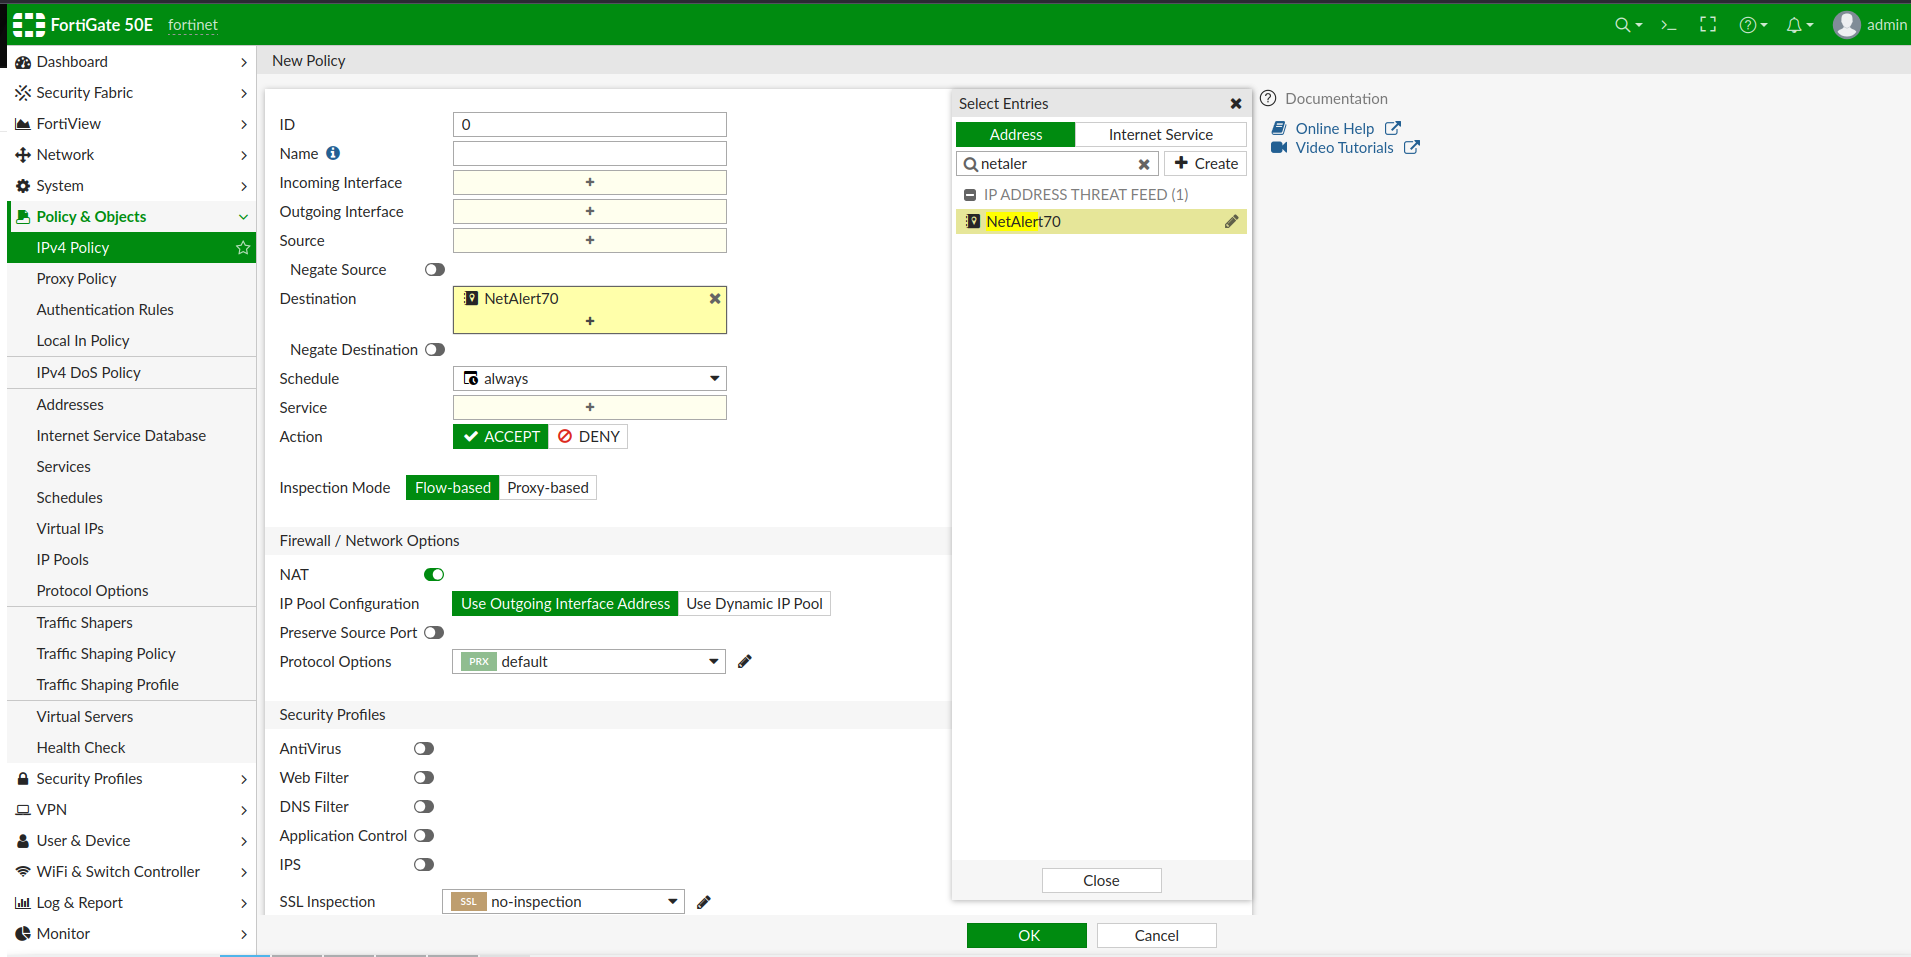This screenshot has width=1911, height=957.
Task: Click the System gear icon
Action: [x=23, y=186]
